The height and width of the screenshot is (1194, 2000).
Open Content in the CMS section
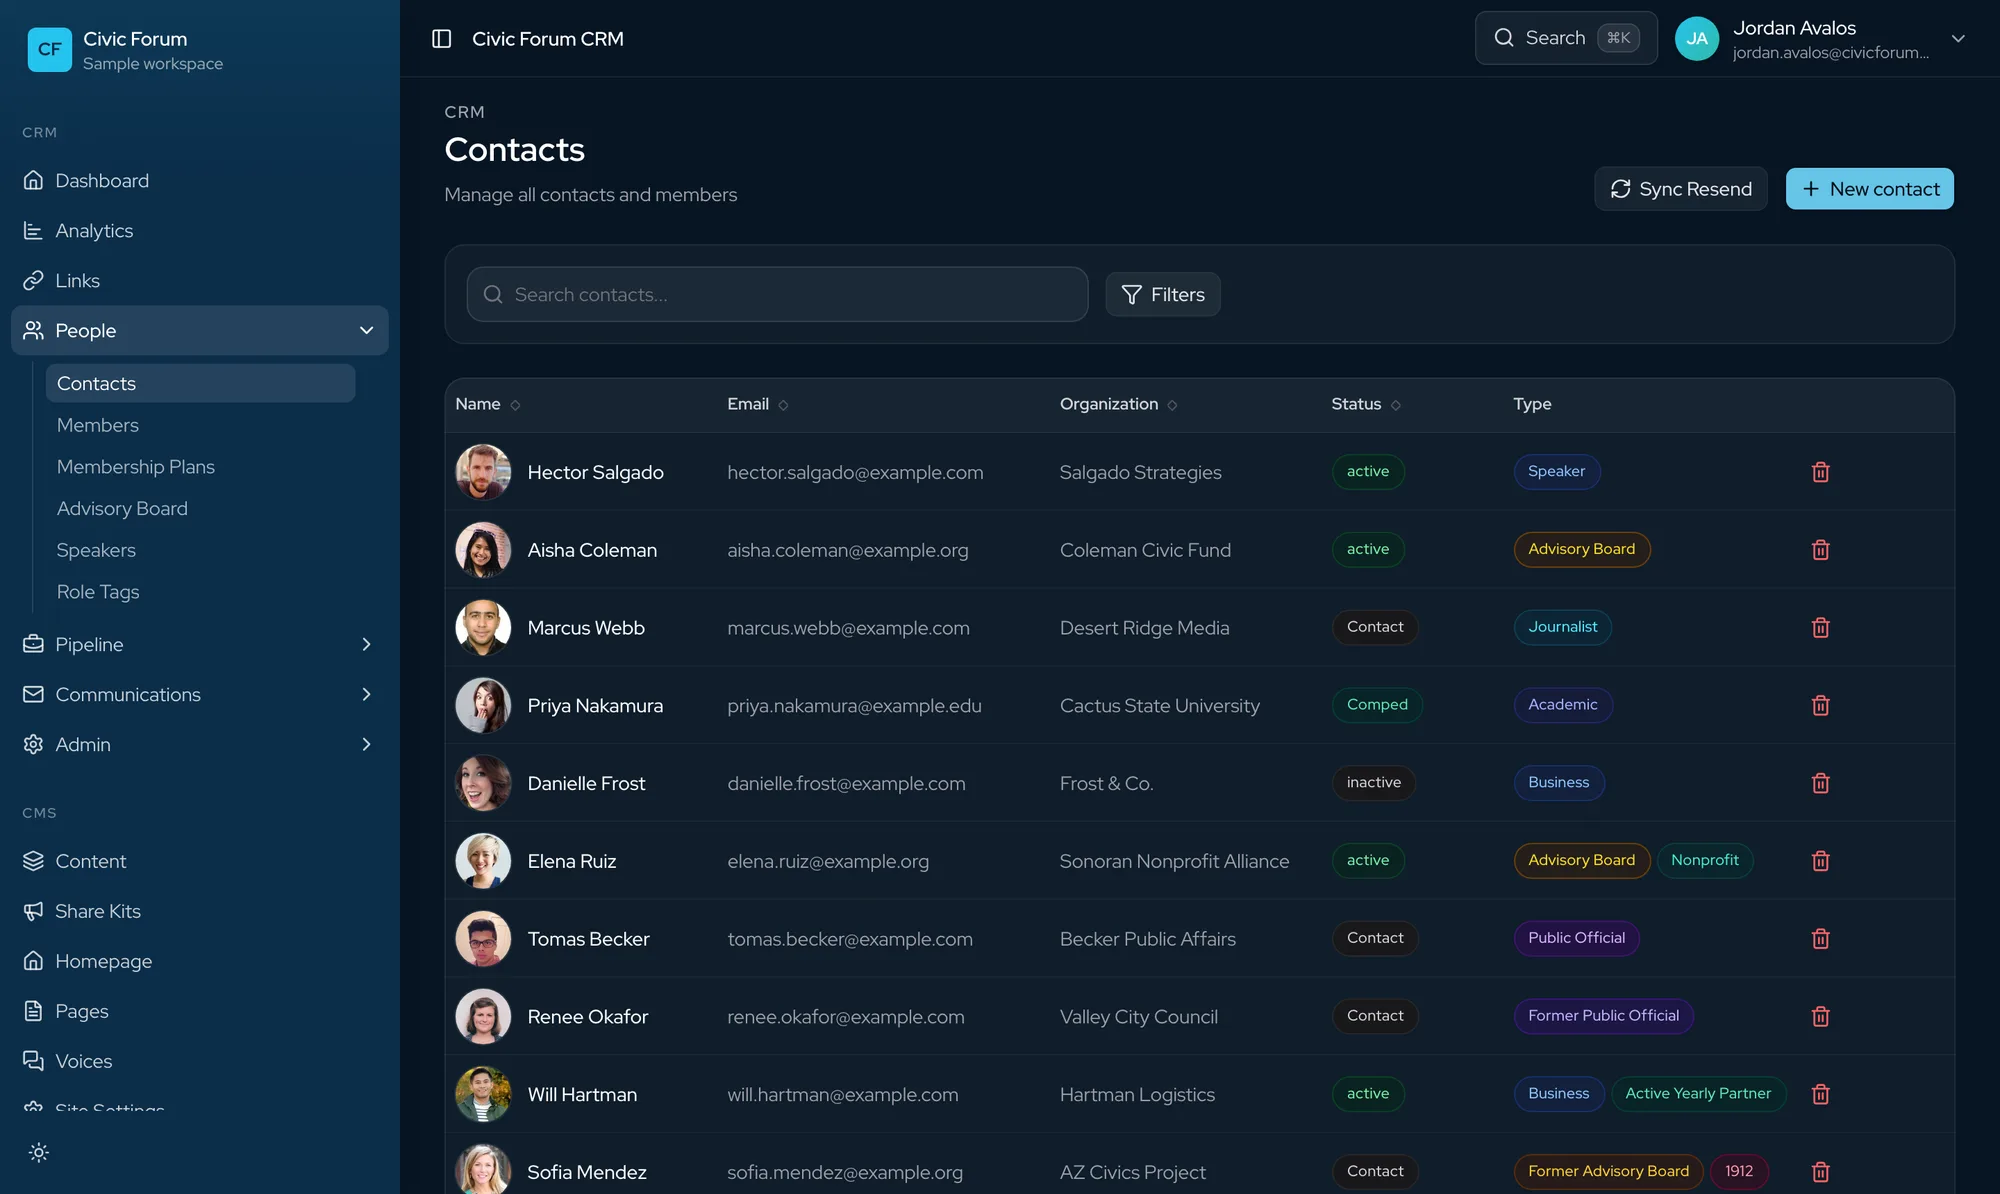pyautogui.click(x=200, y=861)
